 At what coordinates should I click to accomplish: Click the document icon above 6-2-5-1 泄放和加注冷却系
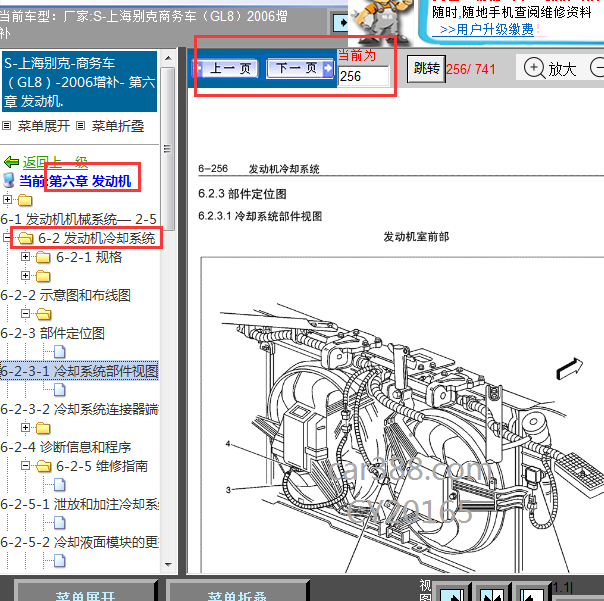coord(60,485)
